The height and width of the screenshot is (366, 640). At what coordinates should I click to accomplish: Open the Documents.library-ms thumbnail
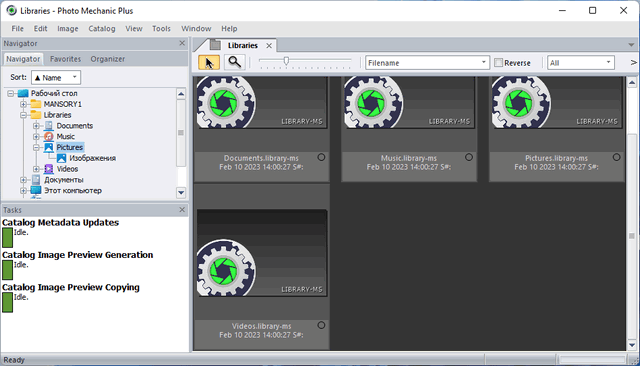261,102
